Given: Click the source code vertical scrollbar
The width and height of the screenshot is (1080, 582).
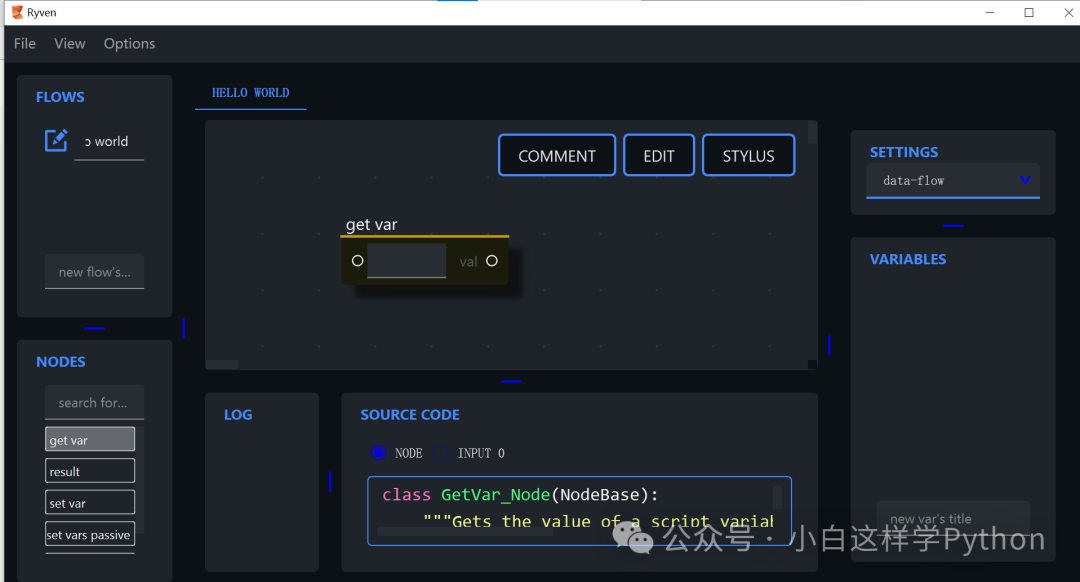Looking at the screenshot, I should point(777,497).
